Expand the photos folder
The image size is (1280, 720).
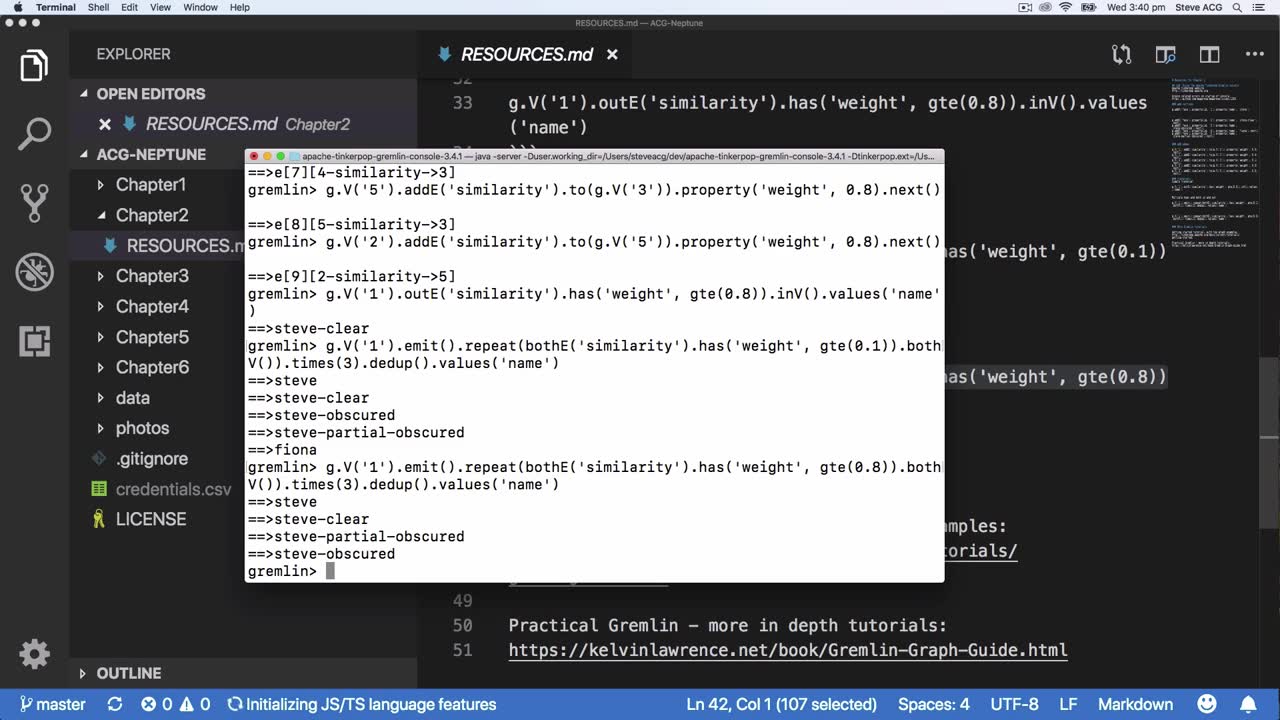click(x=142, y=428)
